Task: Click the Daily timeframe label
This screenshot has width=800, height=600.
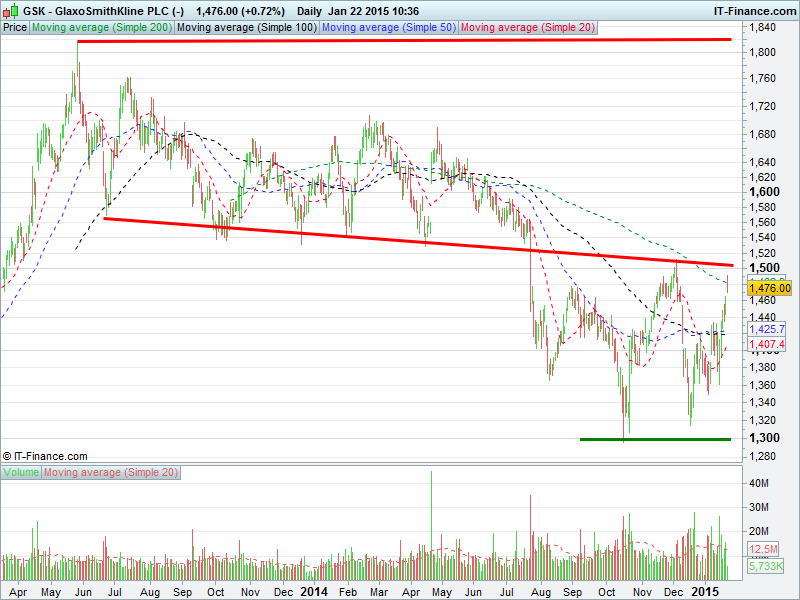Action: pos(309,11)
